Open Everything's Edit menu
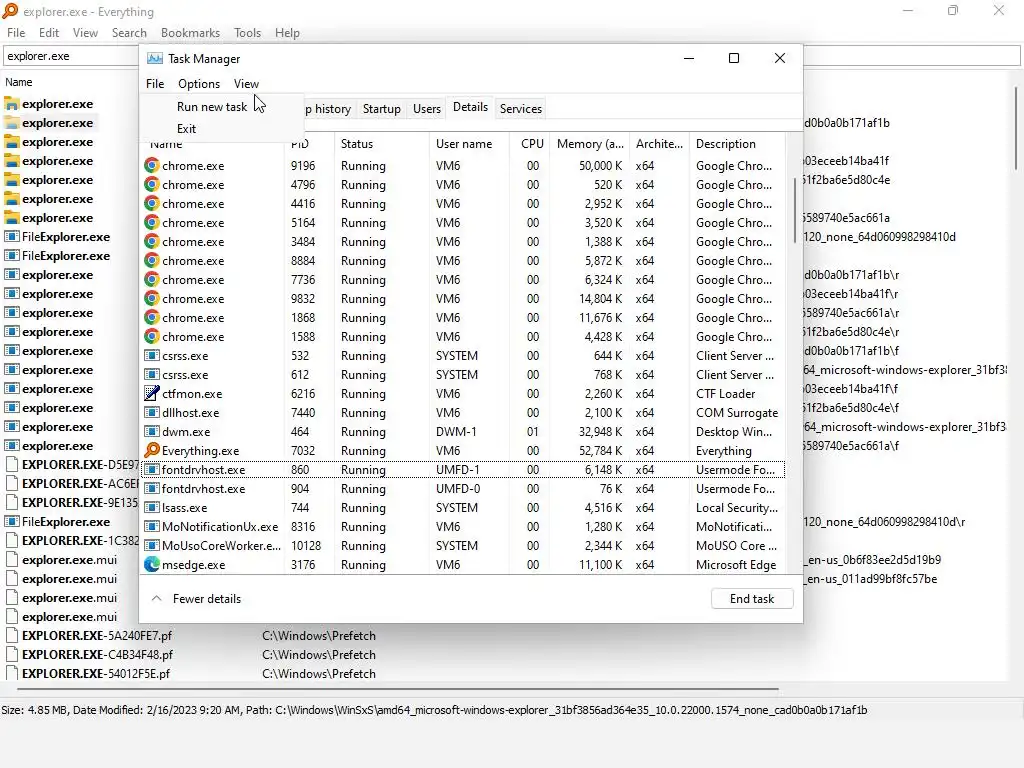Screen dimensions: 1024x768 pos(48,33)
